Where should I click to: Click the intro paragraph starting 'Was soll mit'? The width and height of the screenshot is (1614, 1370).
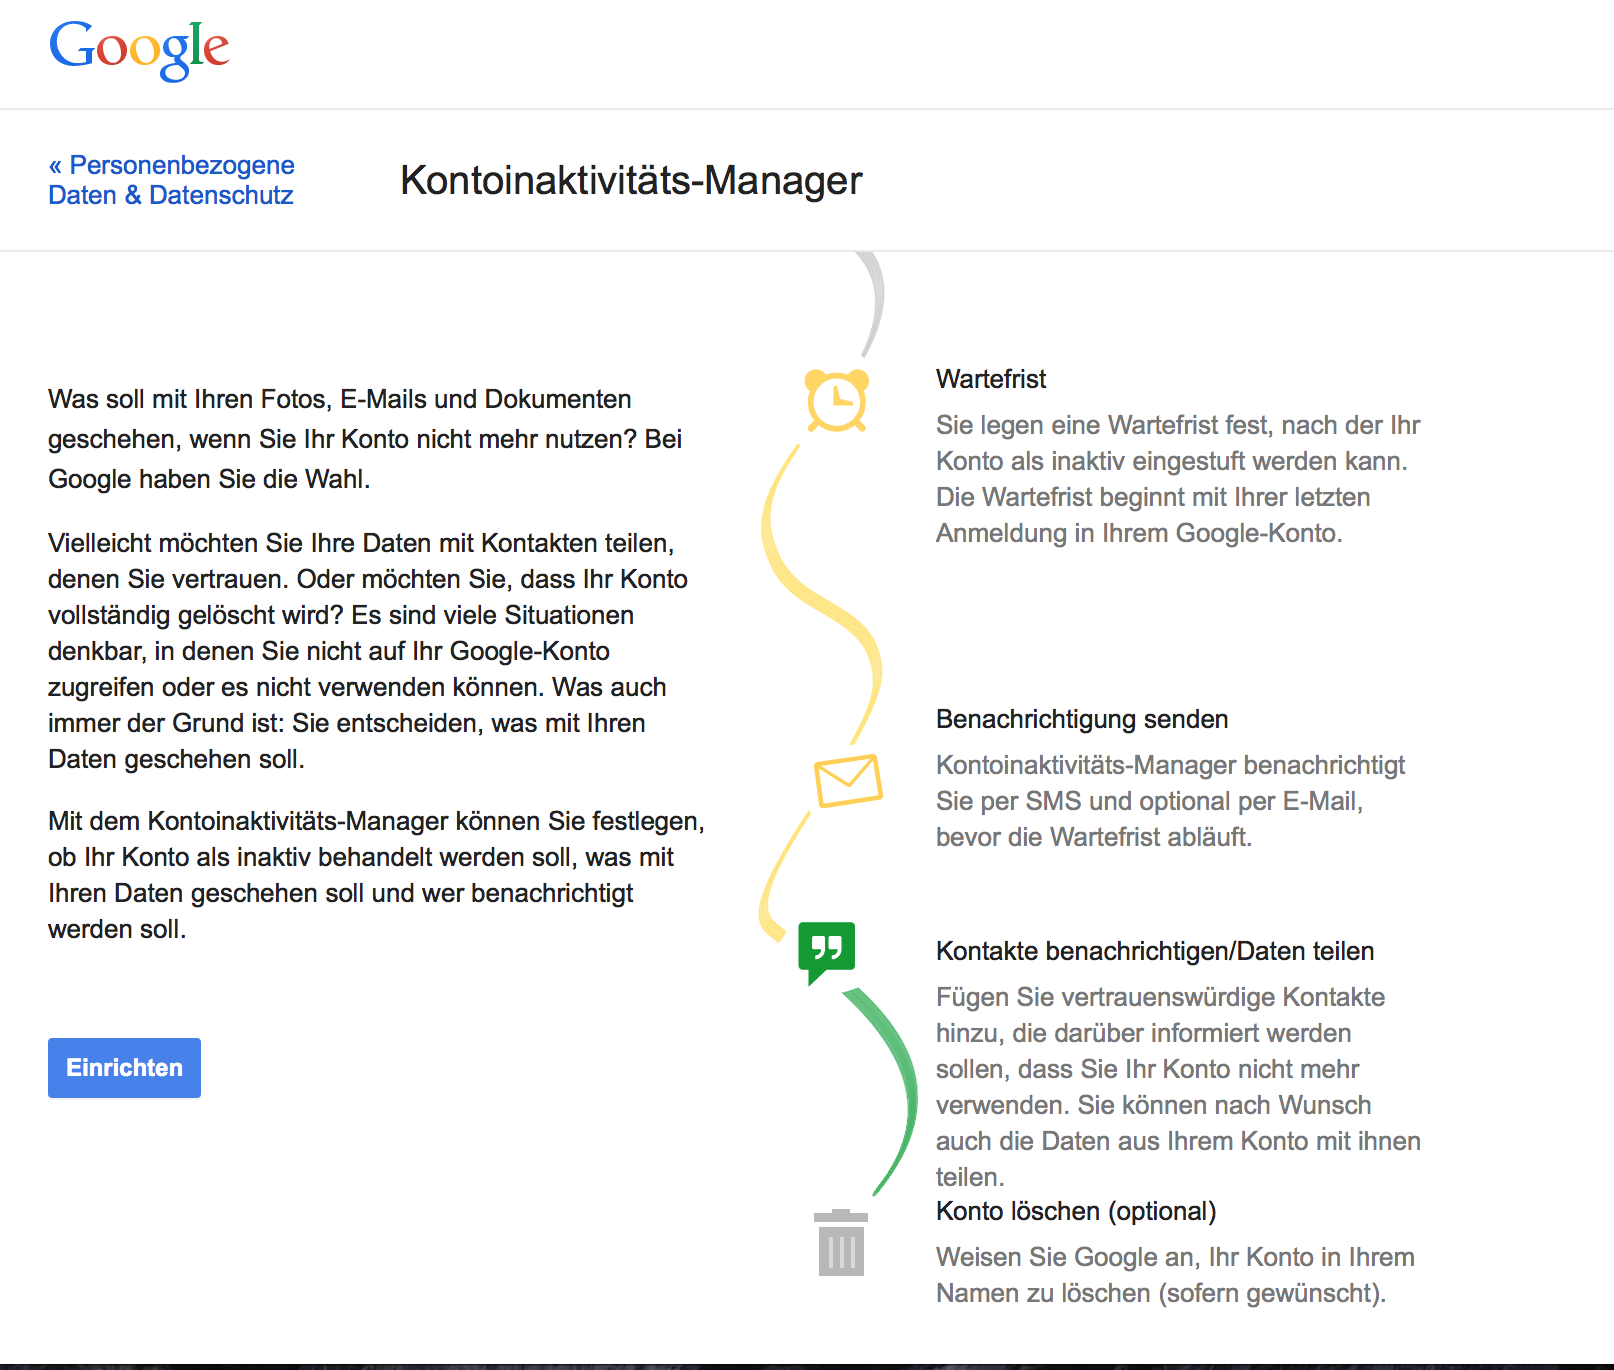pyautogui.click(x=365, y=439)
